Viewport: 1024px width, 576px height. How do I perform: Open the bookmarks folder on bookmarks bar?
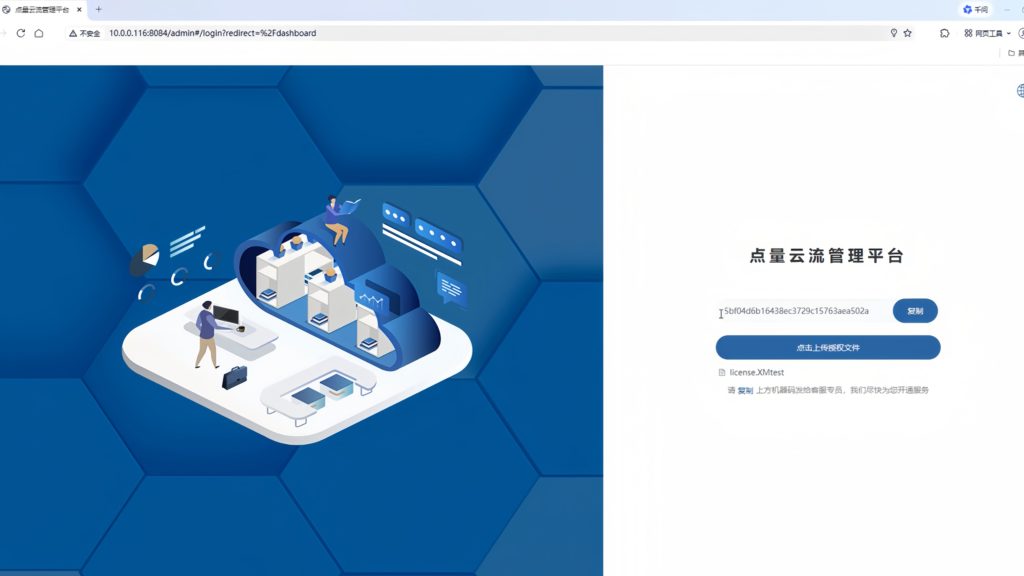tap(1013, 53)
